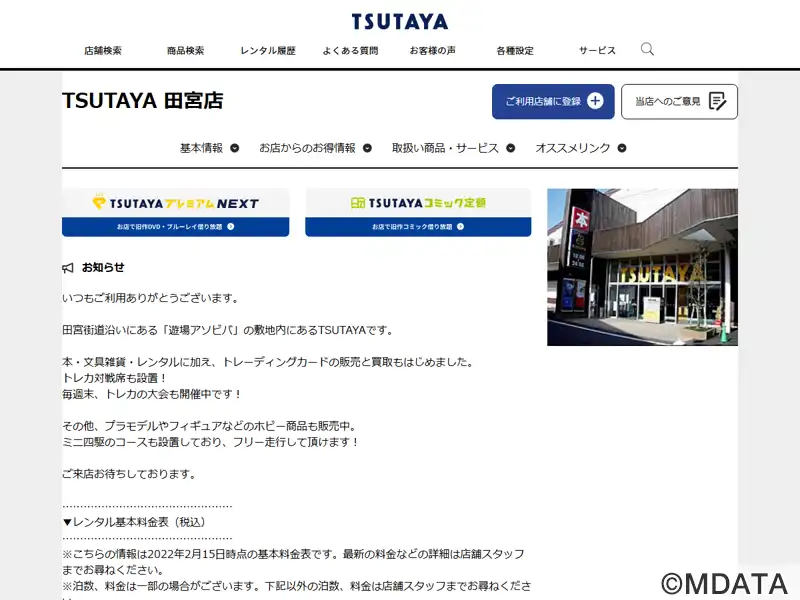The height and width of the screenshot is (600, 800).
Task: Click arrow icon on コミック定額 banner
Action: 474,227
